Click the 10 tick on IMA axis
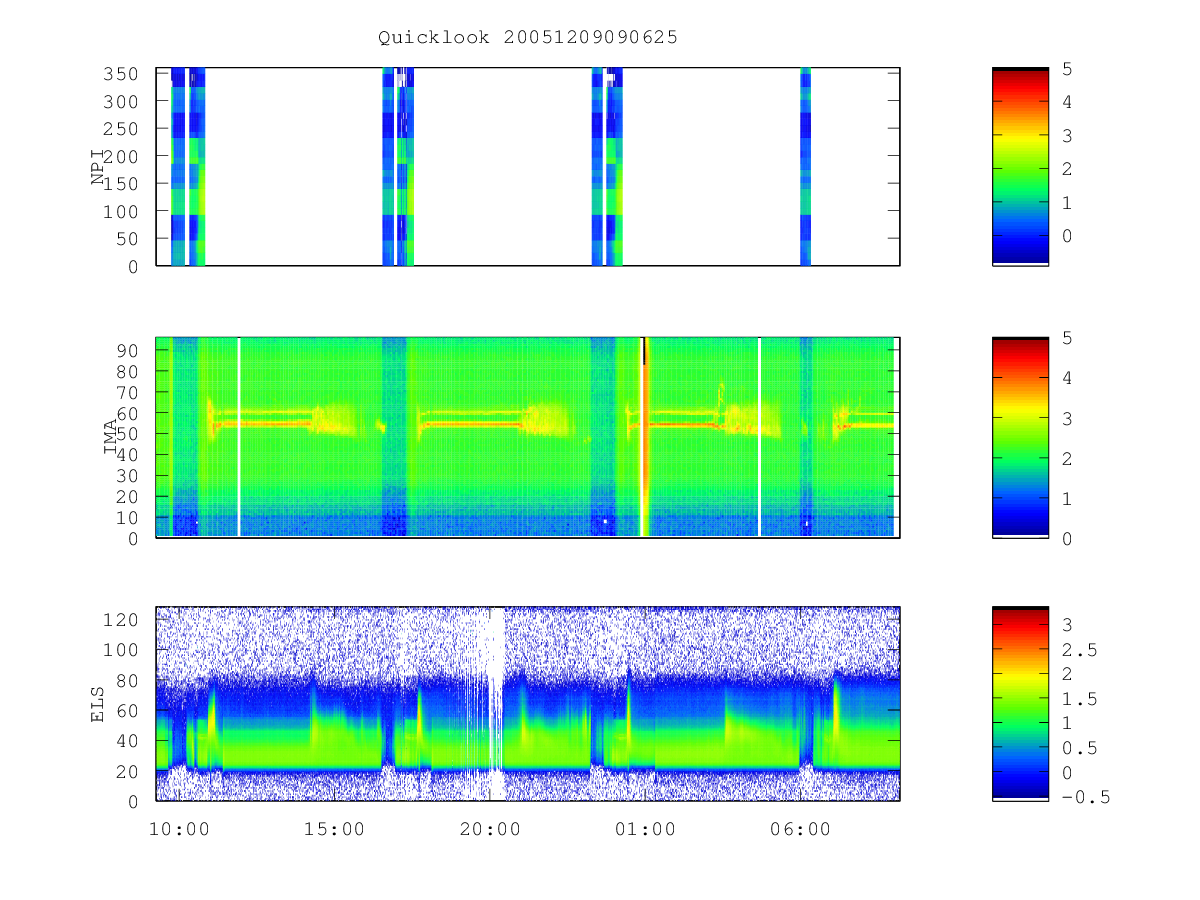The width and height of the screenshot is (1200, 900). point(130,518)
